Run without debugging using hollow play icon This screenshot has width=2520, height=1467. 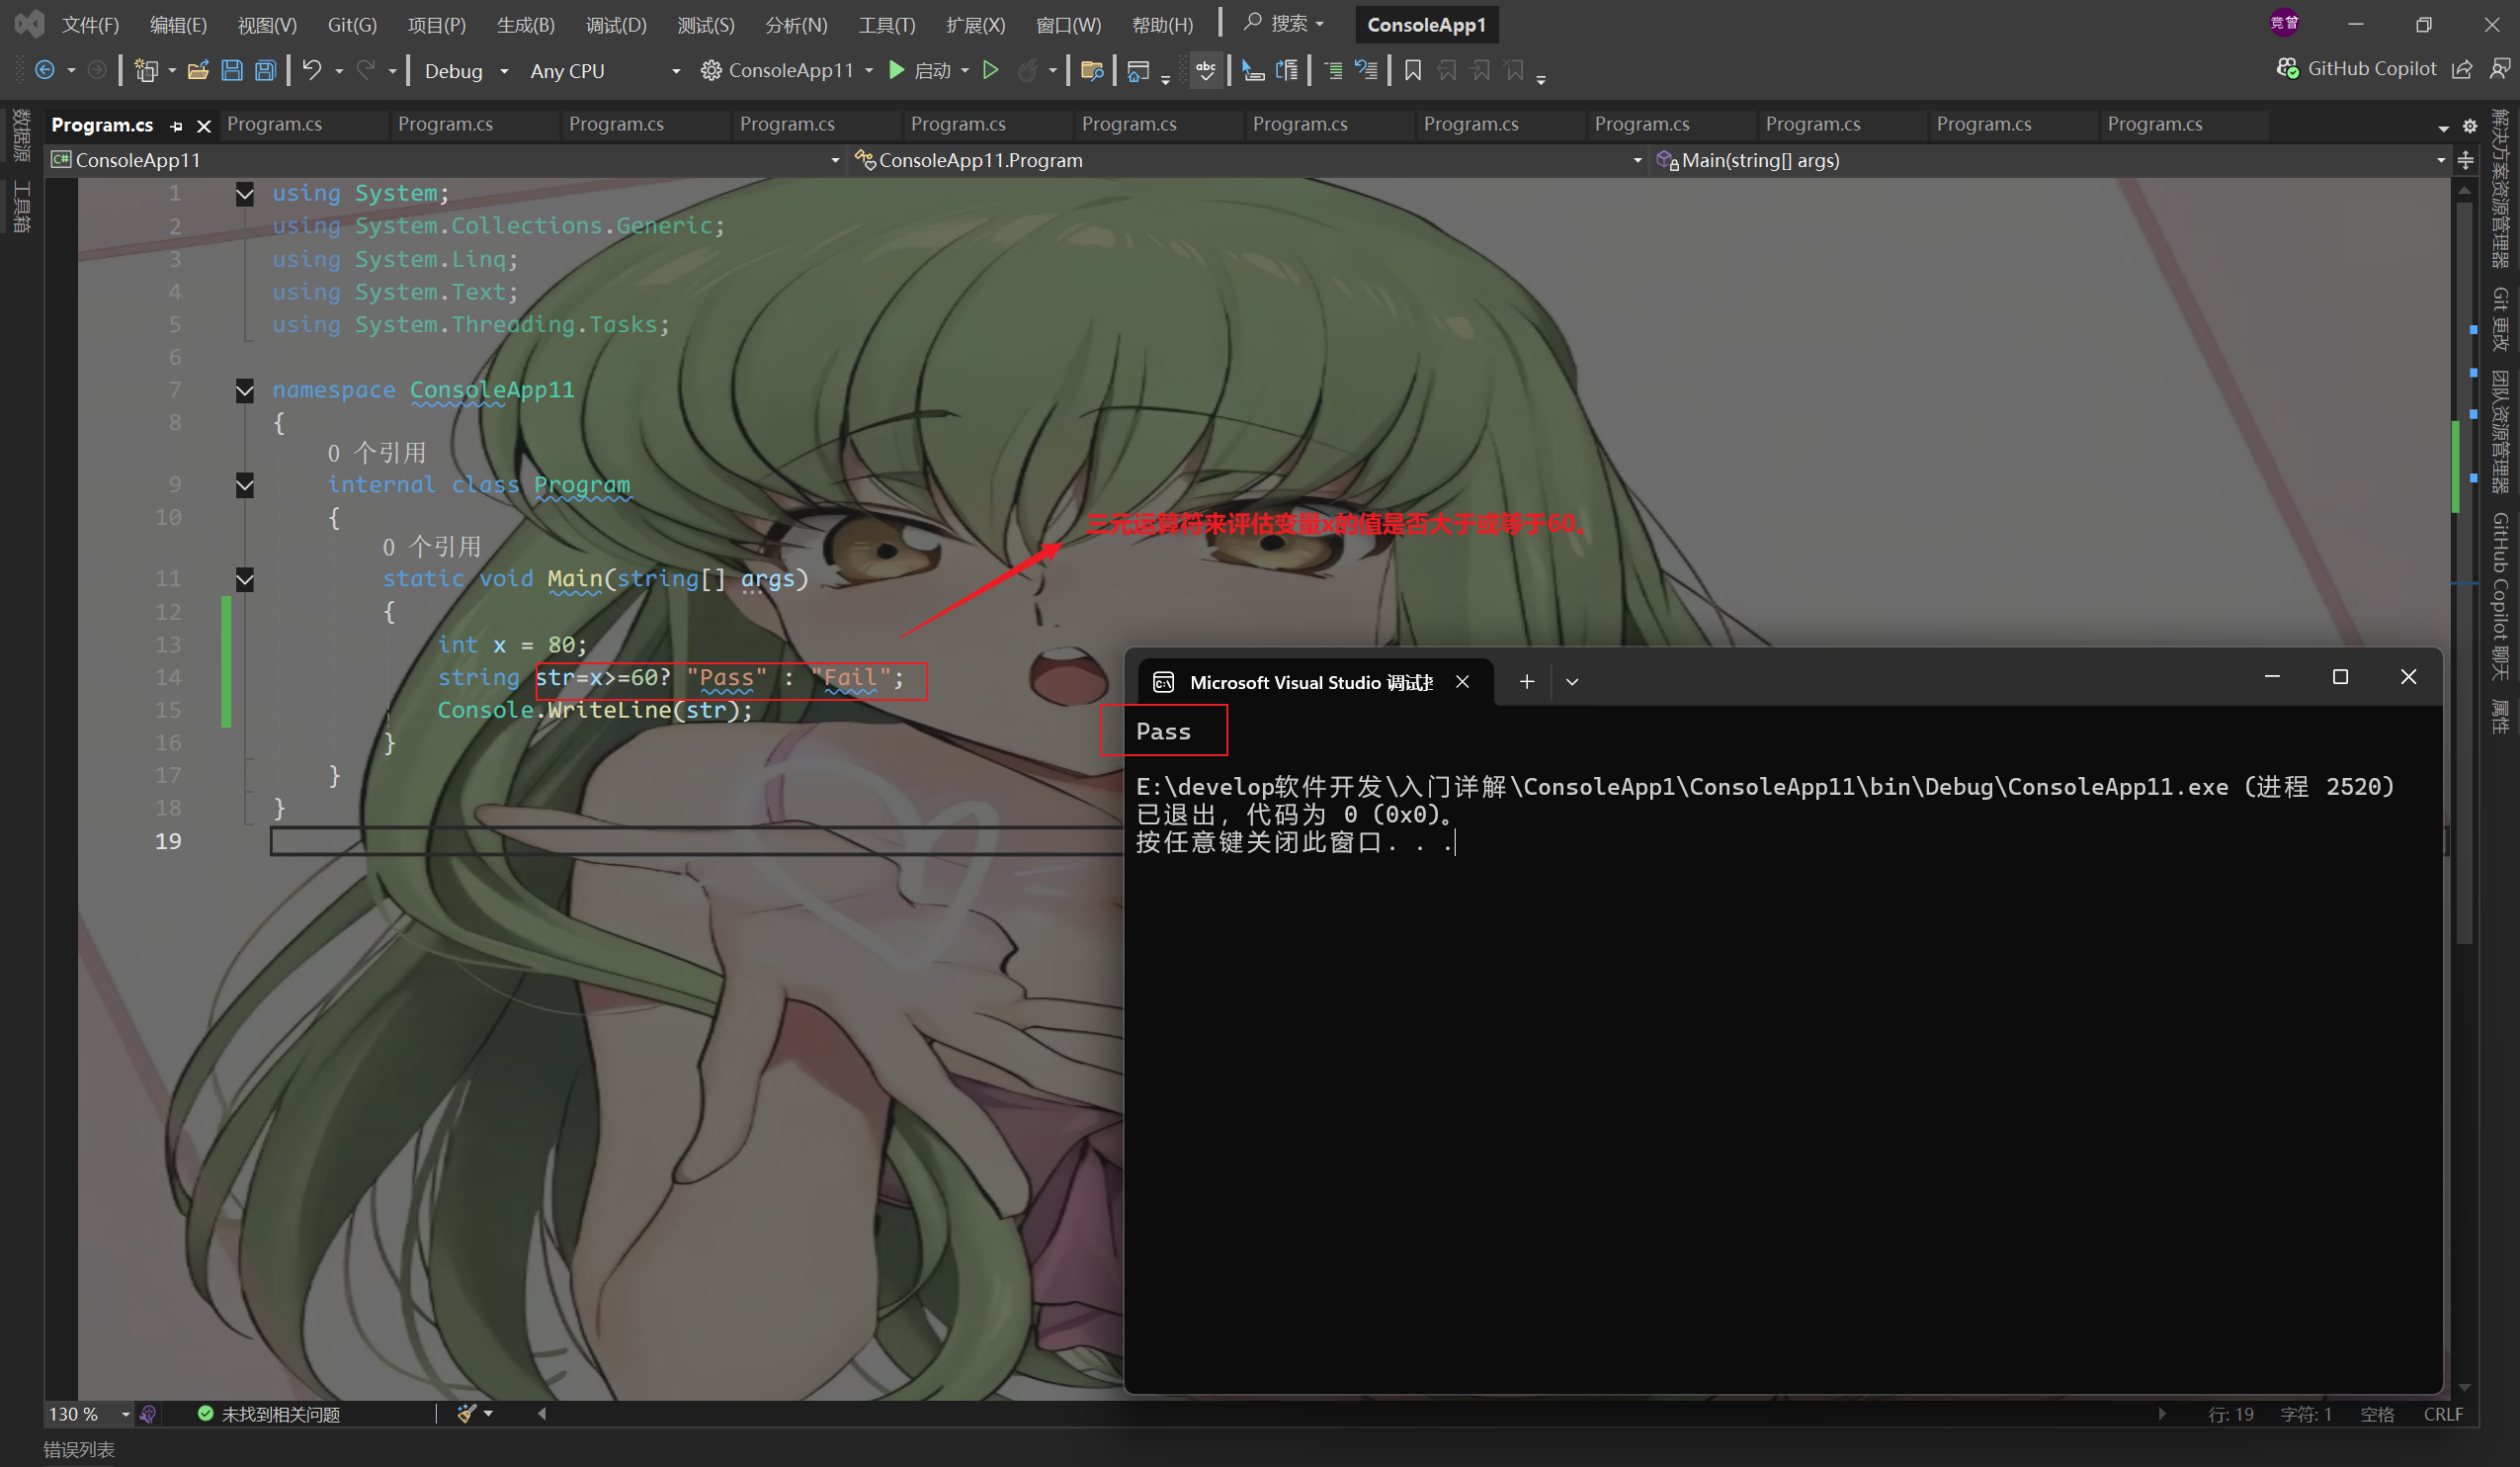coord(991,70)
